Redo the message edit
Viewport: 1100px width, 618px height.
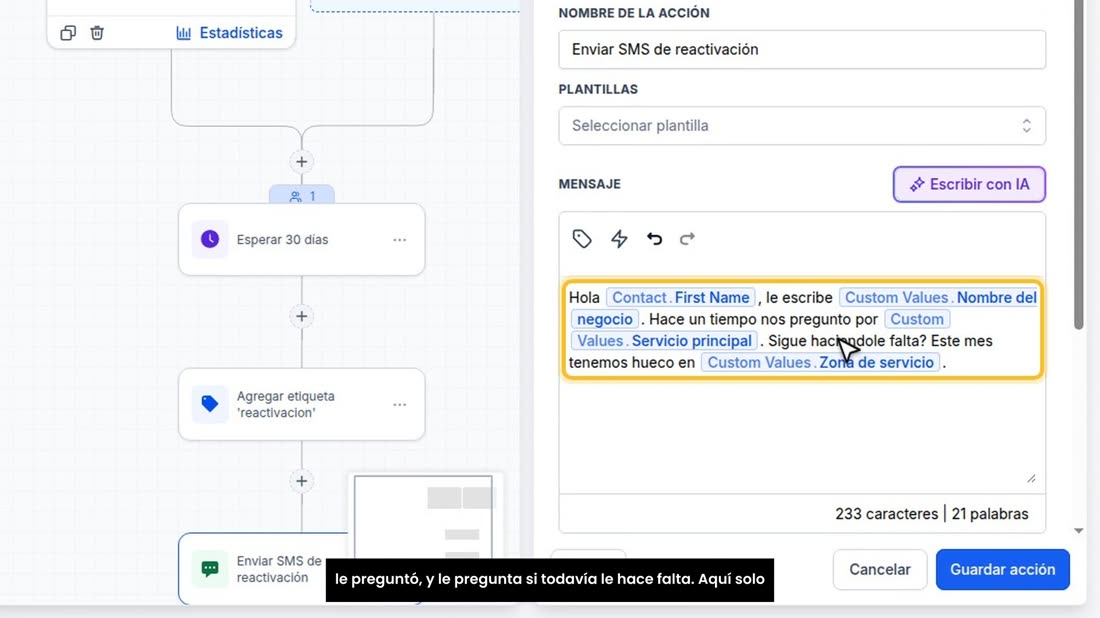point(688,239)
